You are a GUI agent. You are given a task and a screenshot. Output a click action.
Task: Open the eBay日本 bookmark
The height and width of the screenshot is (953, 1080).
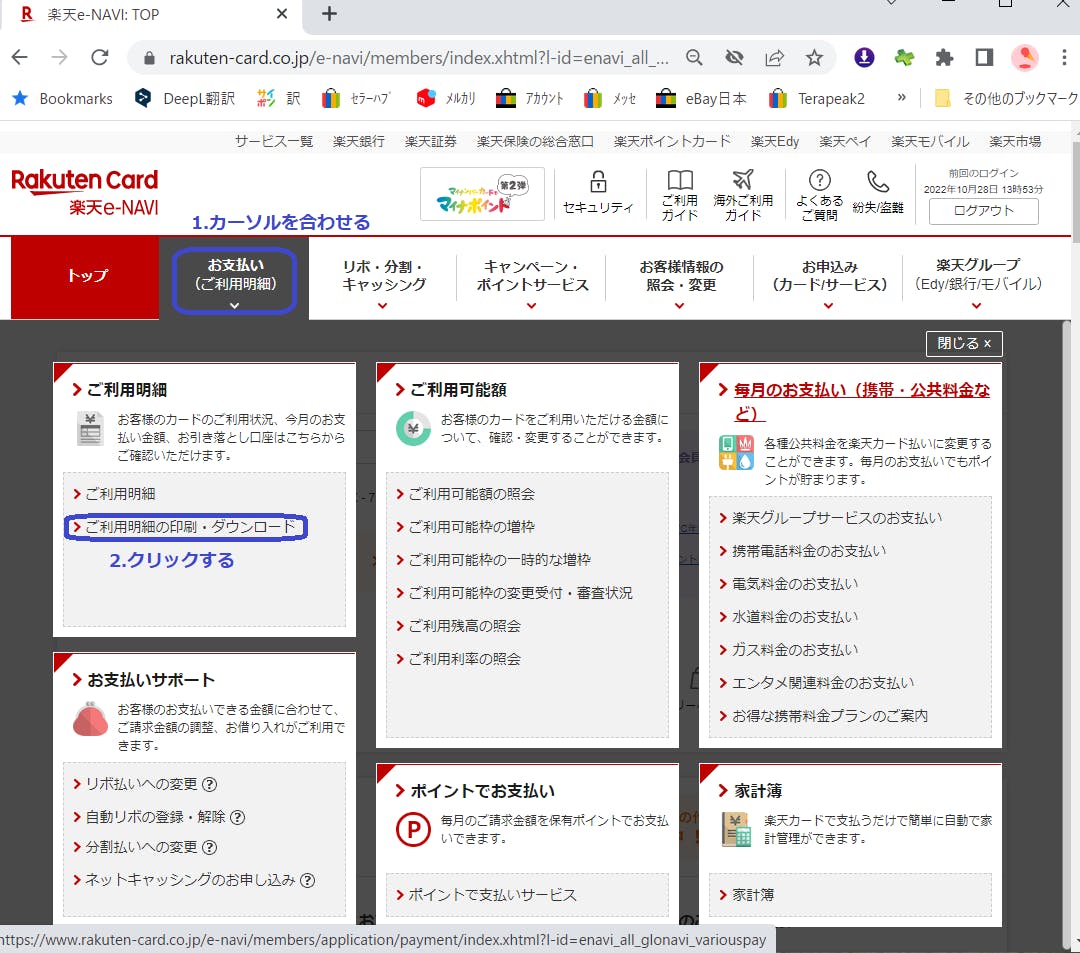click(x=701, y=98)
